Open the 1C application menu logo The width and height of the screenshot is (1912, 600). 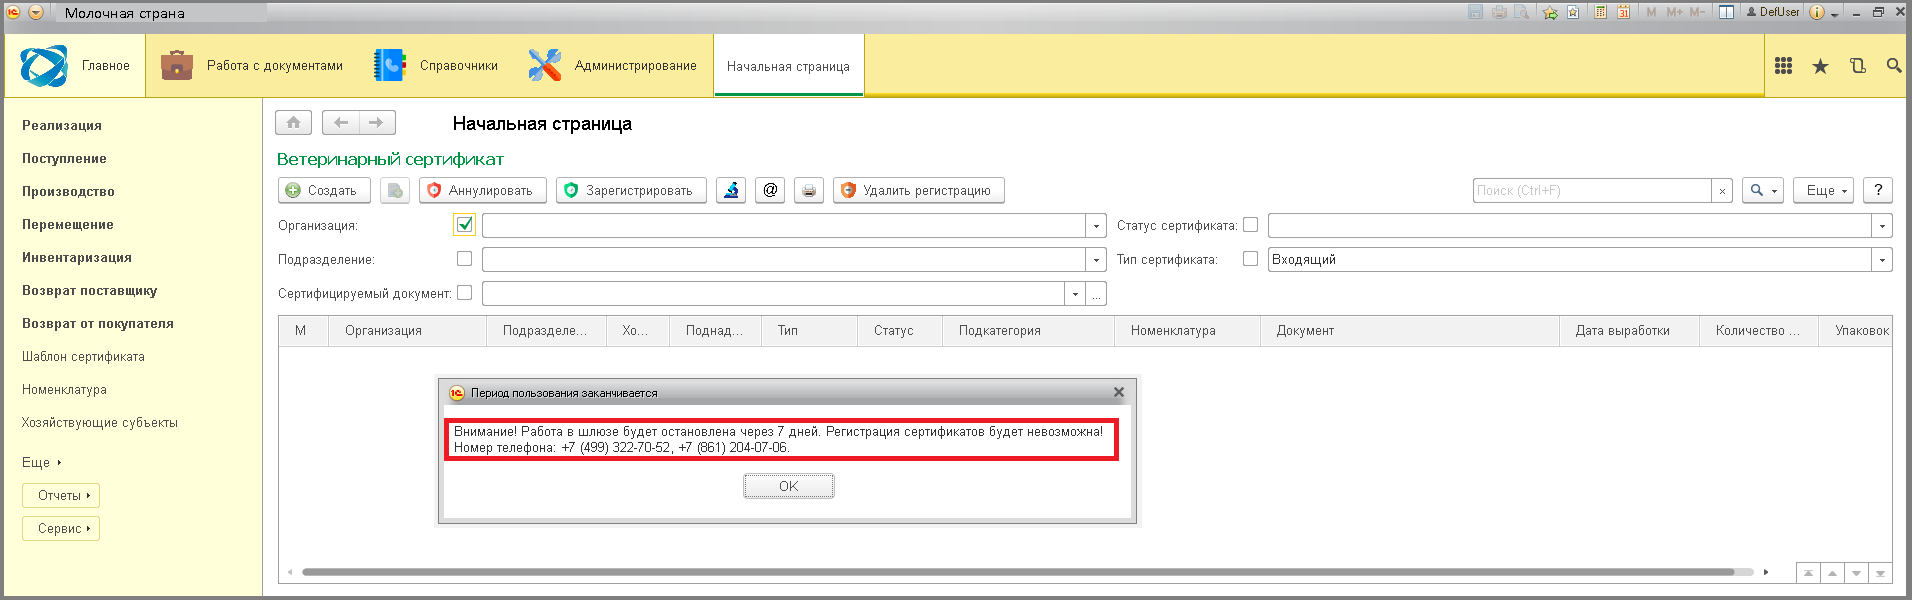coord(14,13)
